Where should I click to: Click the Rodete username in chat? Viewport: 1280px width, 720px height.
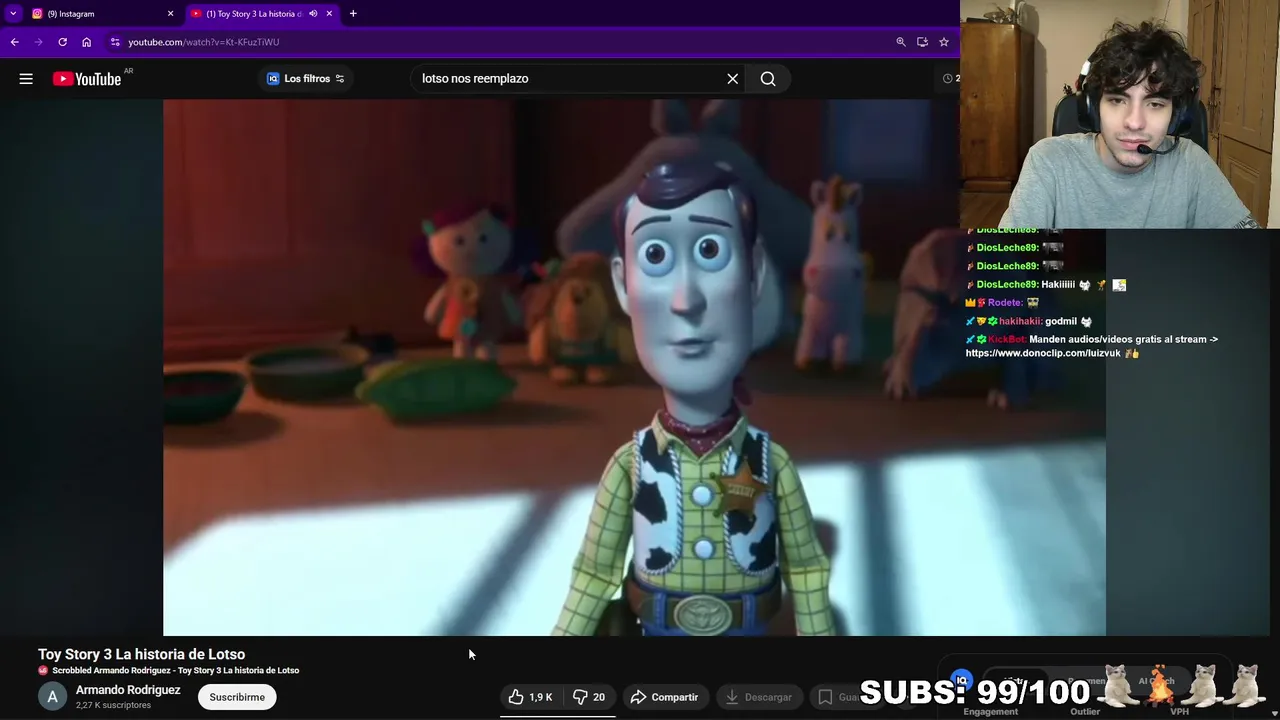click(x=1004, y=303)
